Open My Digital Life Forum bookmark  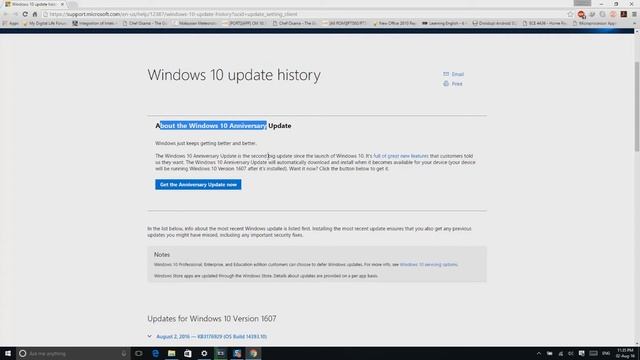tap(44, 23)
